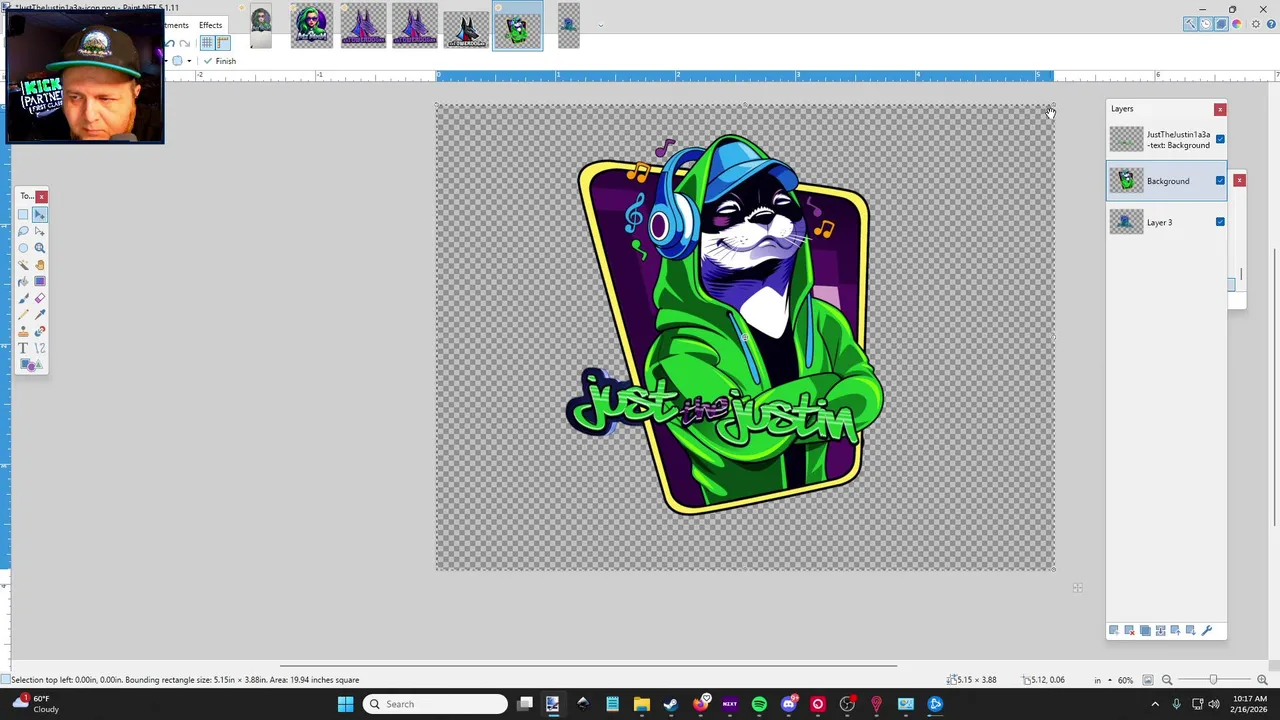Close the Tools window

pos(41,196)
